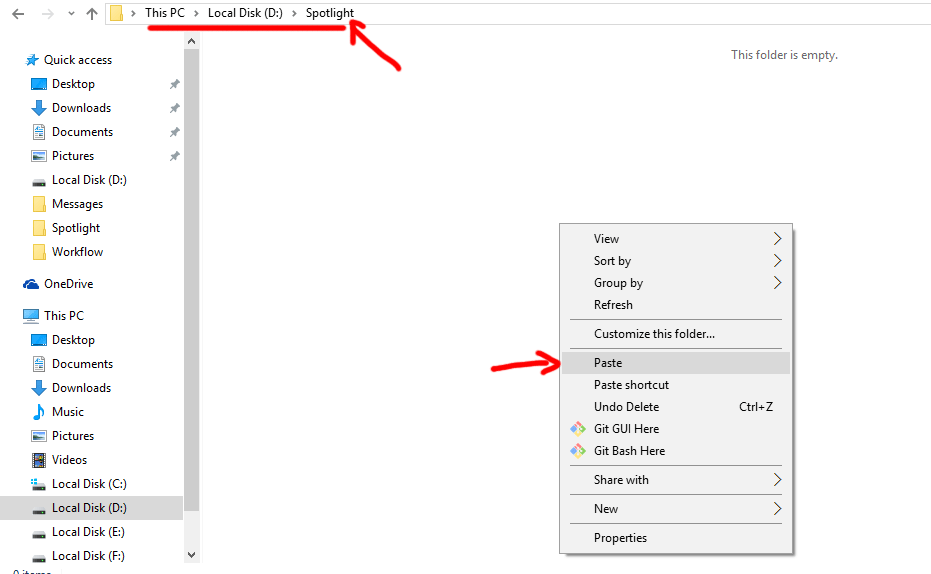Click the OneDrive cloud icon
The width and height of the screenshot is (931, 574).
(31, 284)
